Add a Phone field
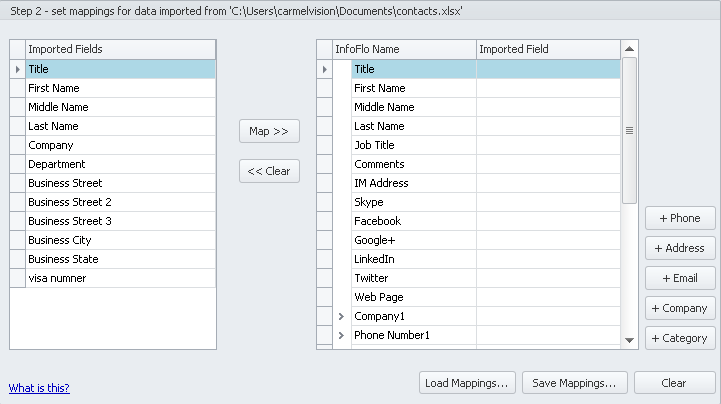 pyautogui.click(x=680, y=218)
